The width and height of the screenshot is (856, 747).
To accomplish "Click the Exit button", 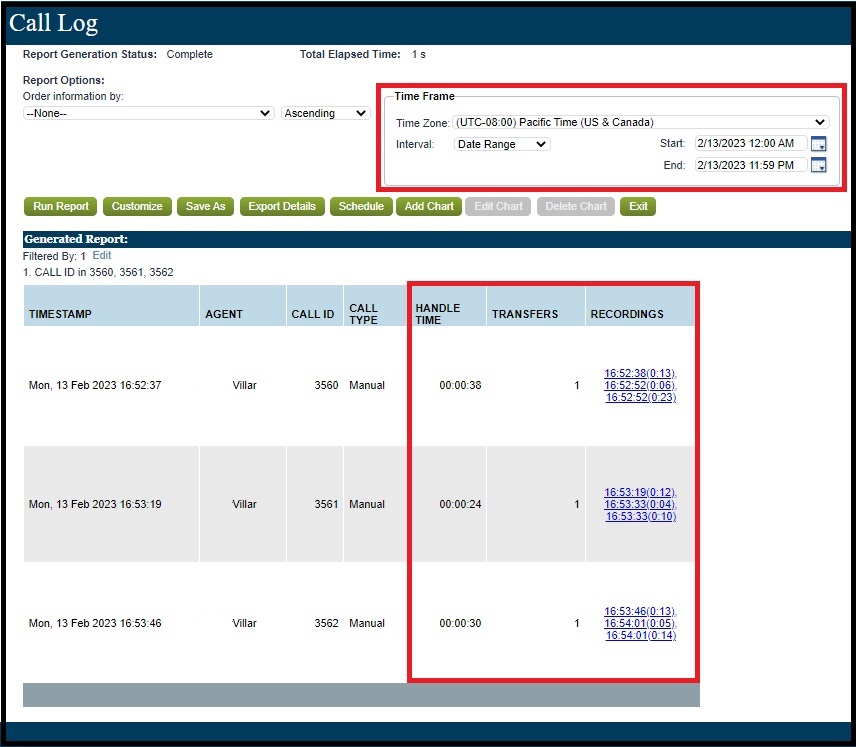I will (638, 206).
